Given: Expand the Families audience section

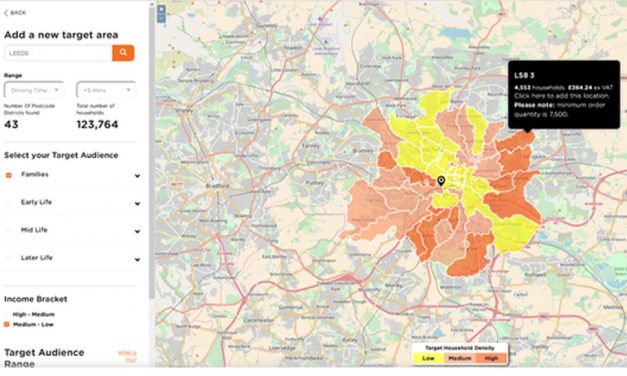Looking at the screenshot, I should pyautogui.click(x=137, y=176).
